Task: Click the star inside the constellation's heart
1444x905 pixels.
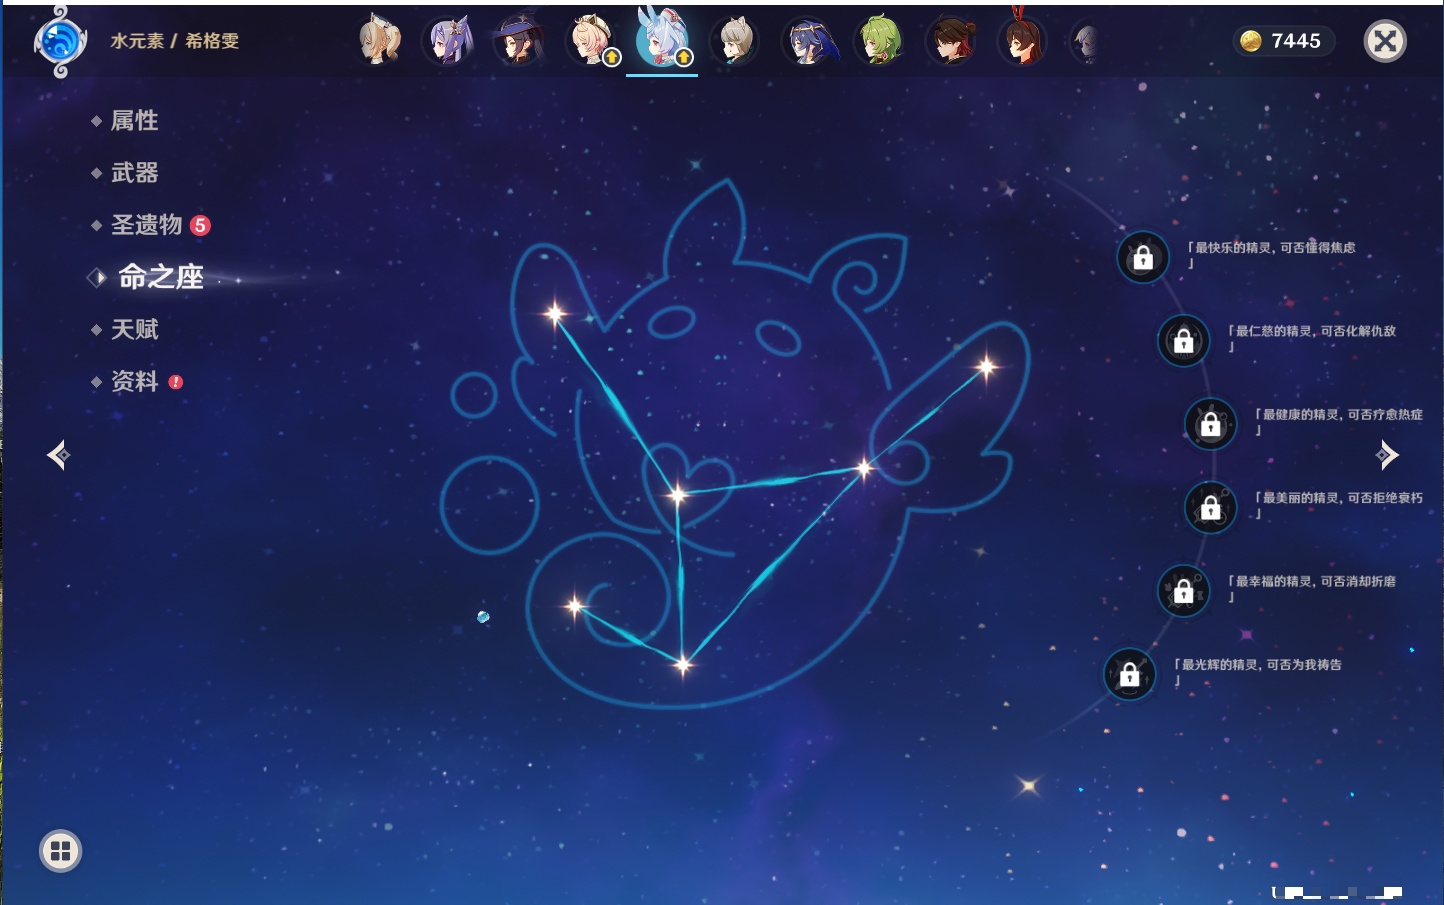Action: click(678, 494)
